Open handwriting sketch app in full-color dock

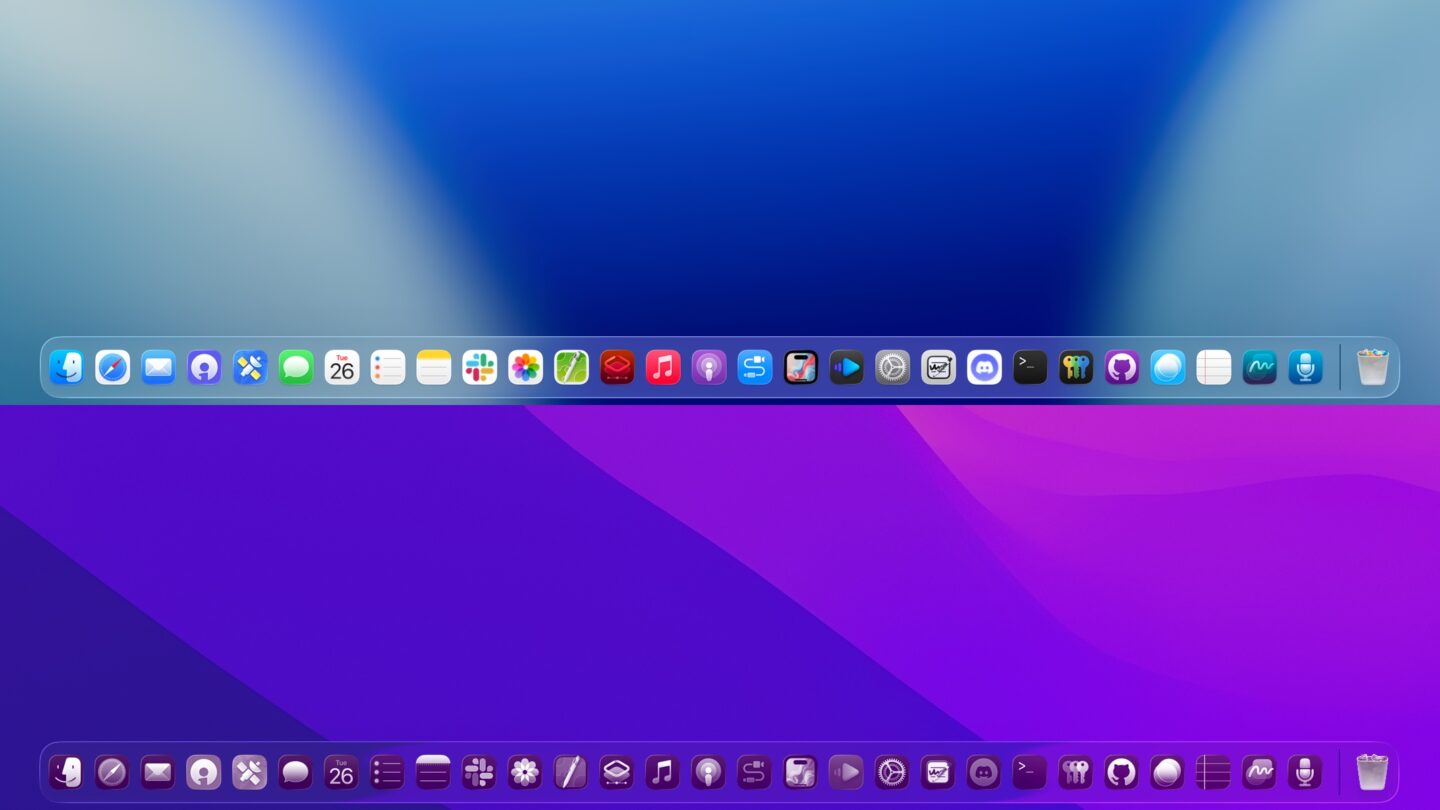(938, 367)
